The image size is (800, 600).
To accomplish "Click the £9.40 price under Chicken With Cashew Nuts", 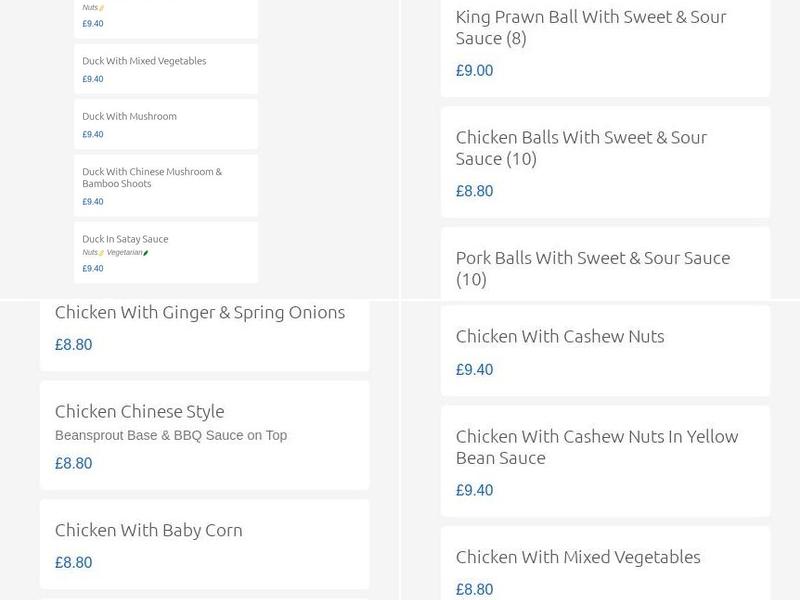I will (474, 369).
